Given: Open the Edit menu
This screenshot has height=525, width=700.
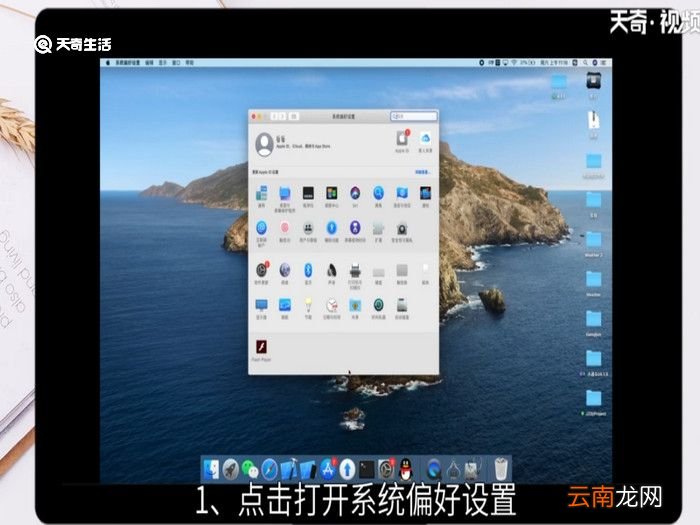Looking at the screenshot, I should pyautogui.click(x=149, y=63).
